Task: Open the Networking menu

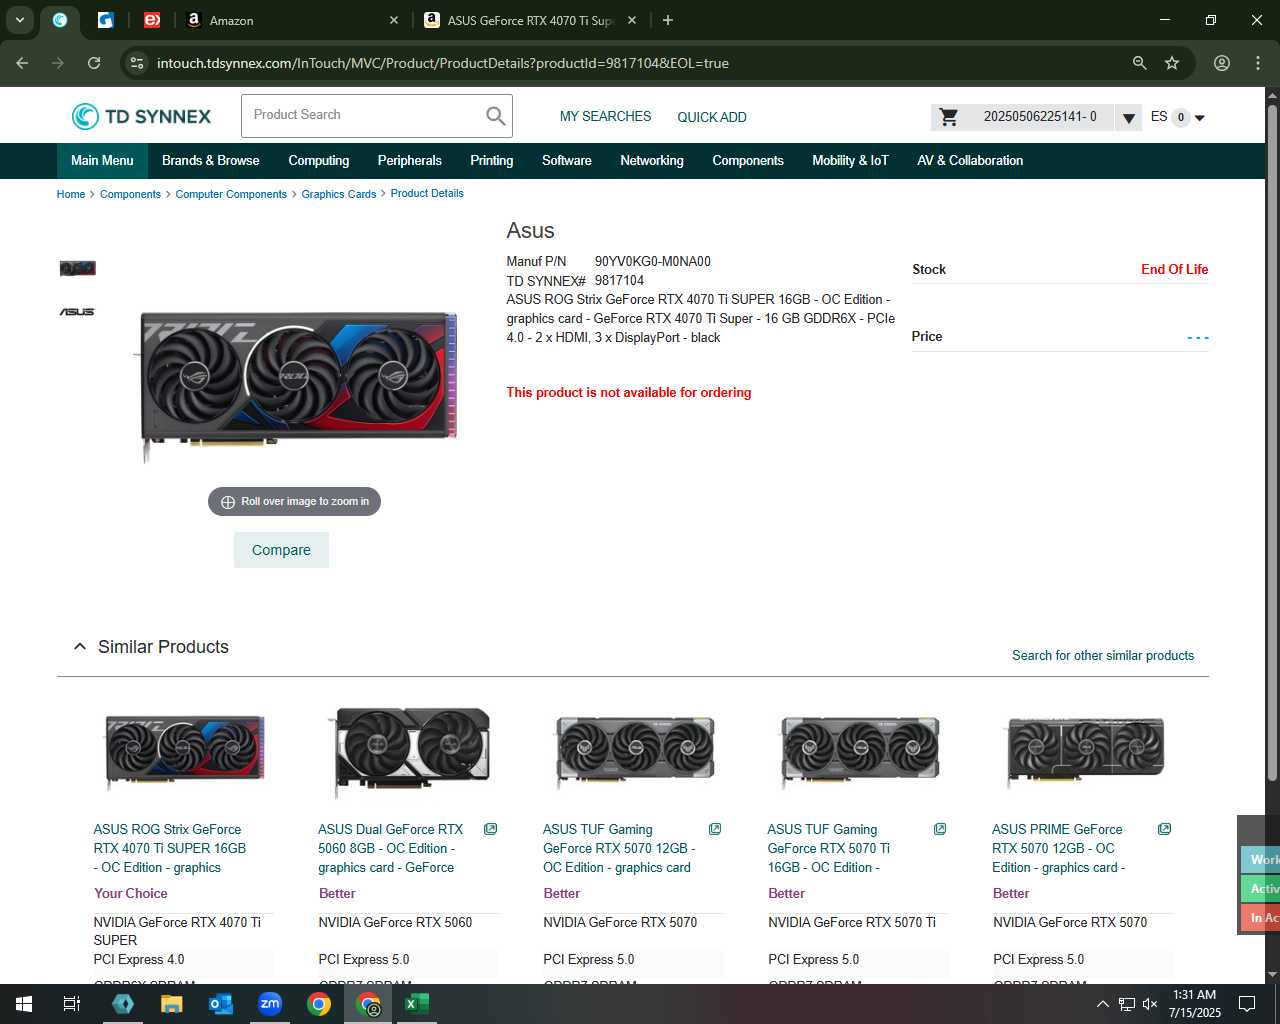Action: 652,161
